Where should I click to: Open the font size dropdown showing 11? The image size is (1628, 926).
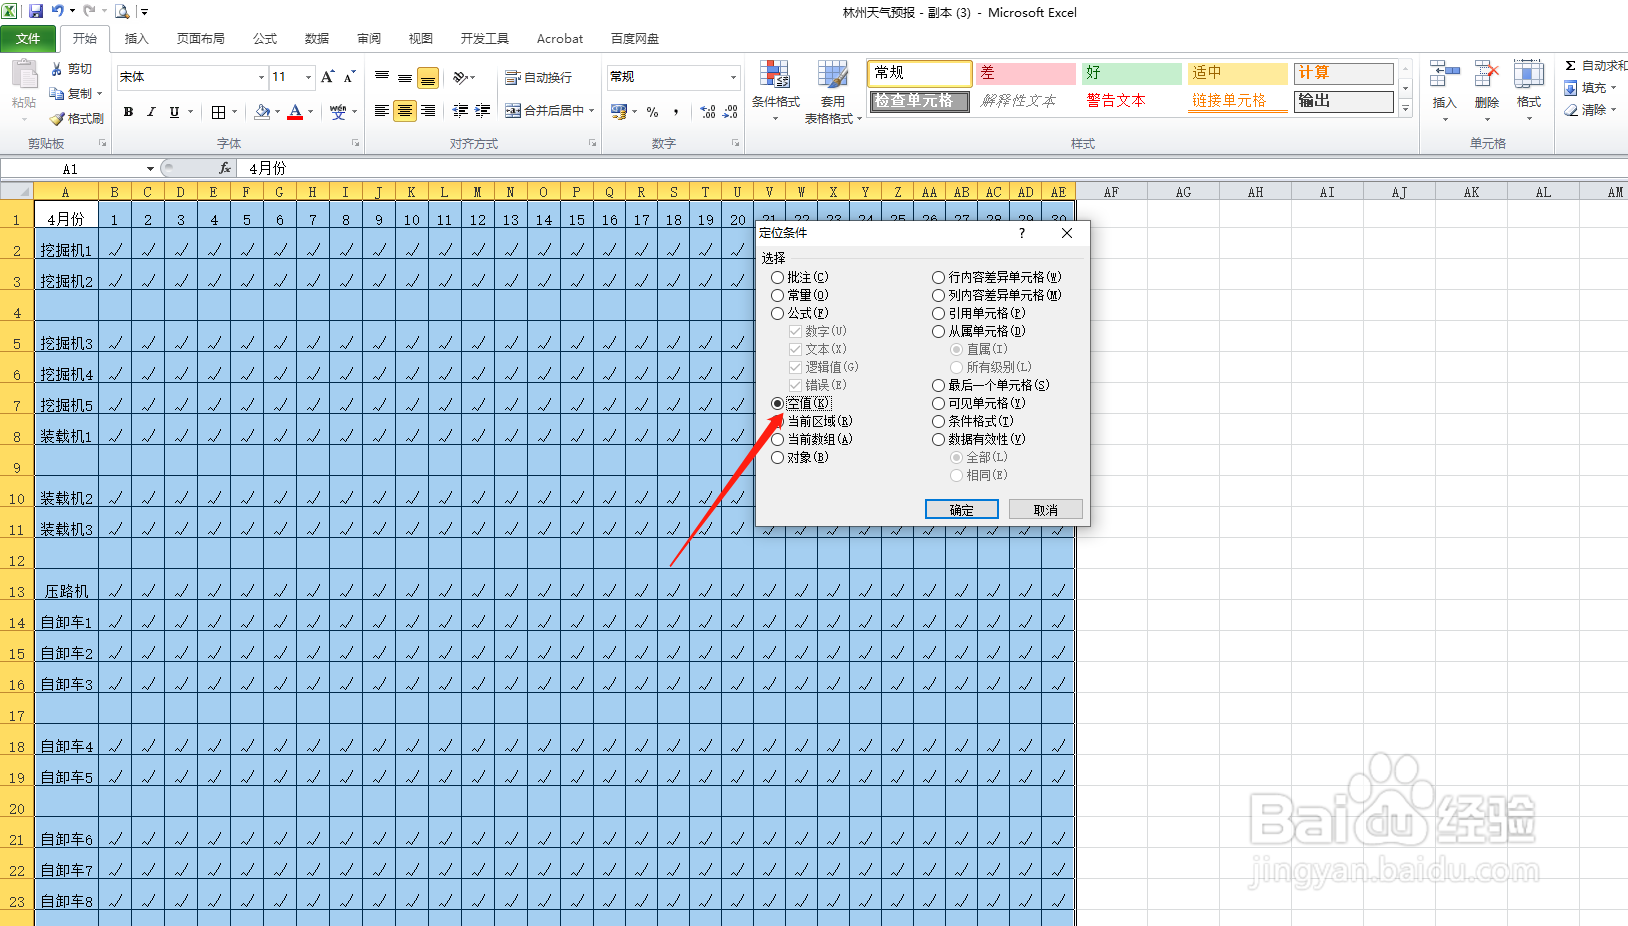click(x=308, y=77)
